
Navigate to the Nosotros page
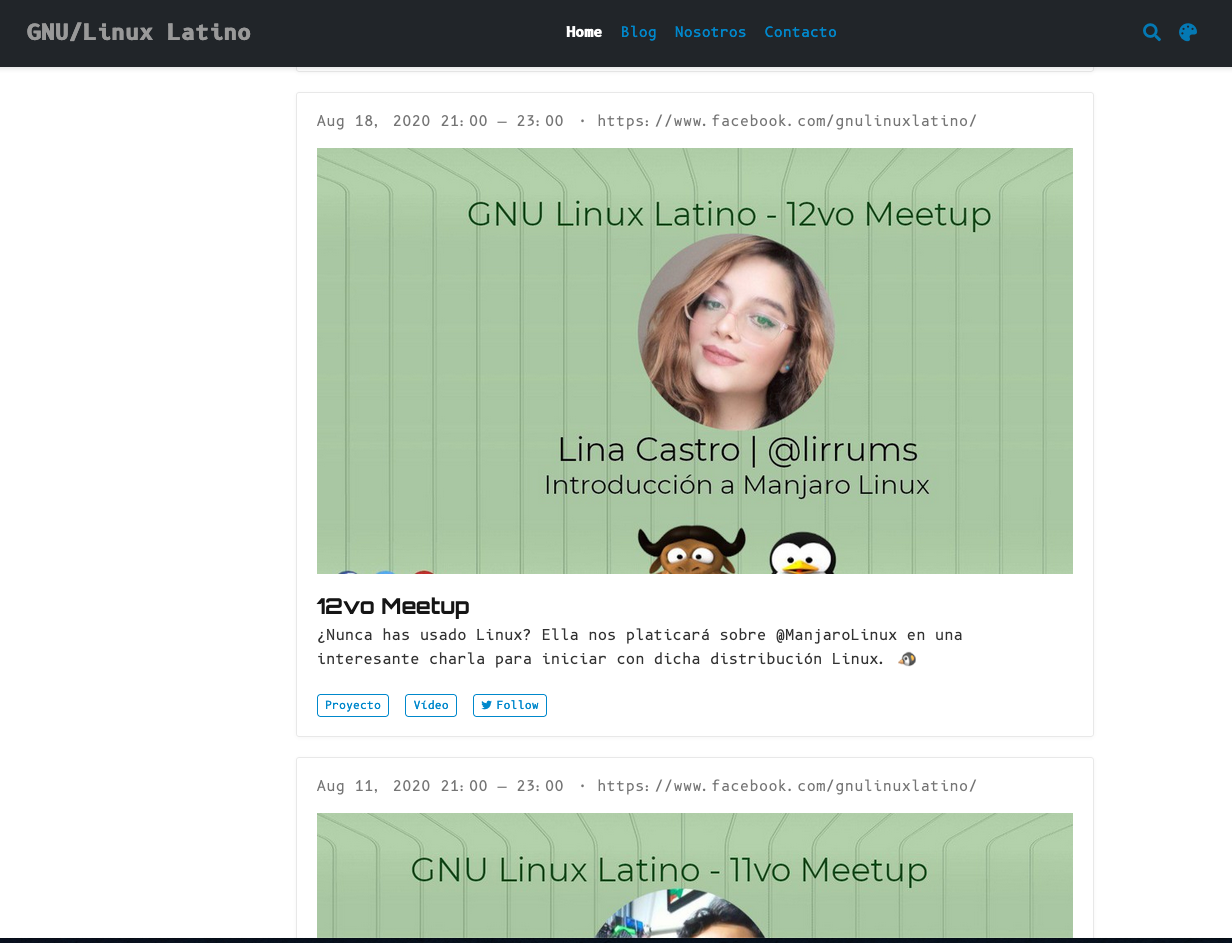tap(710, 31)
